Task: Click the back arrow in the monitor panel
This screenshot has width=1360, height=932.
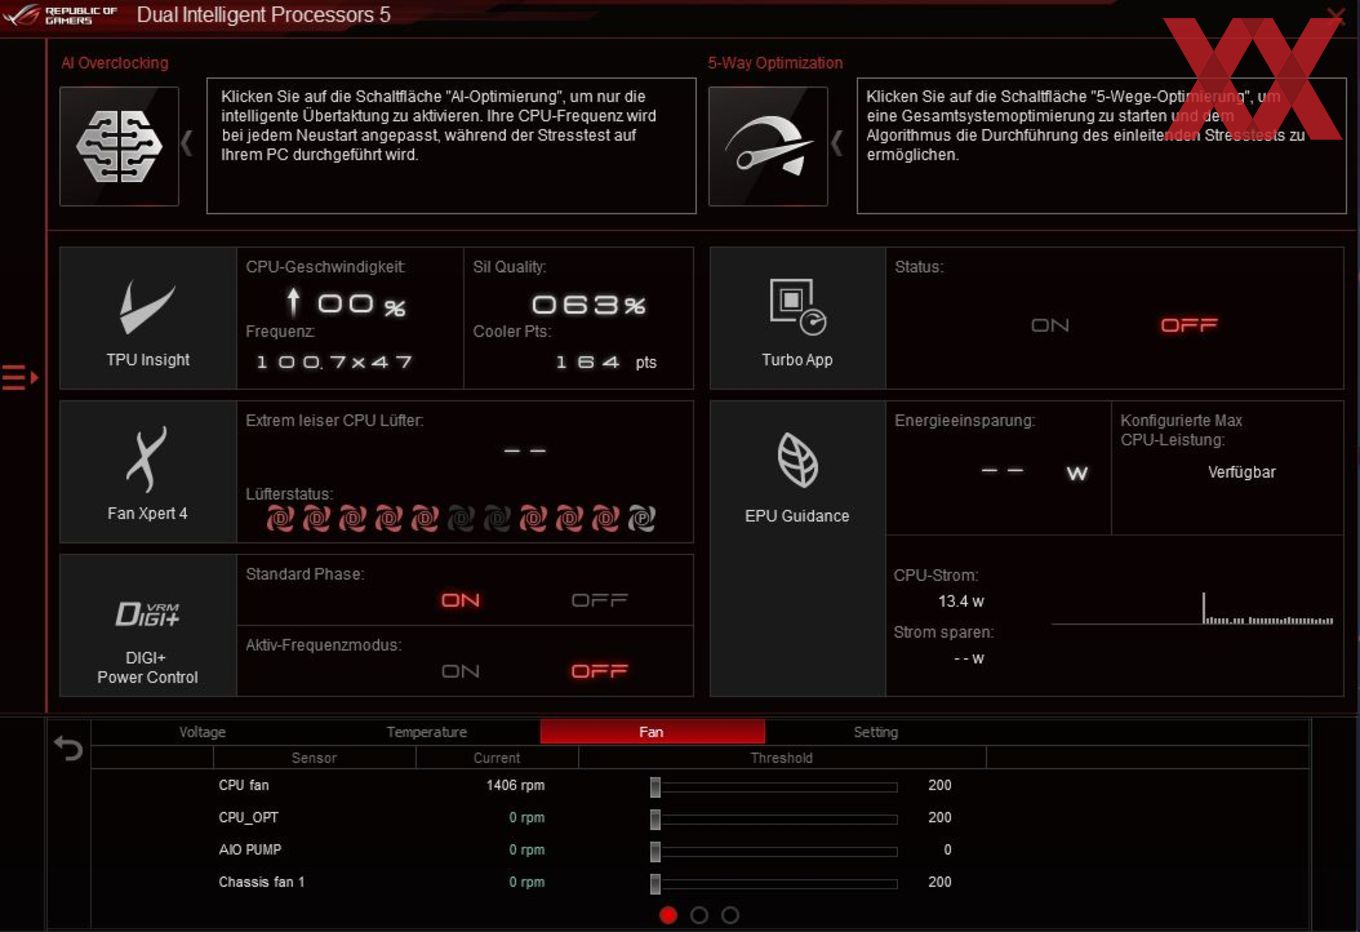Action: 68,748
